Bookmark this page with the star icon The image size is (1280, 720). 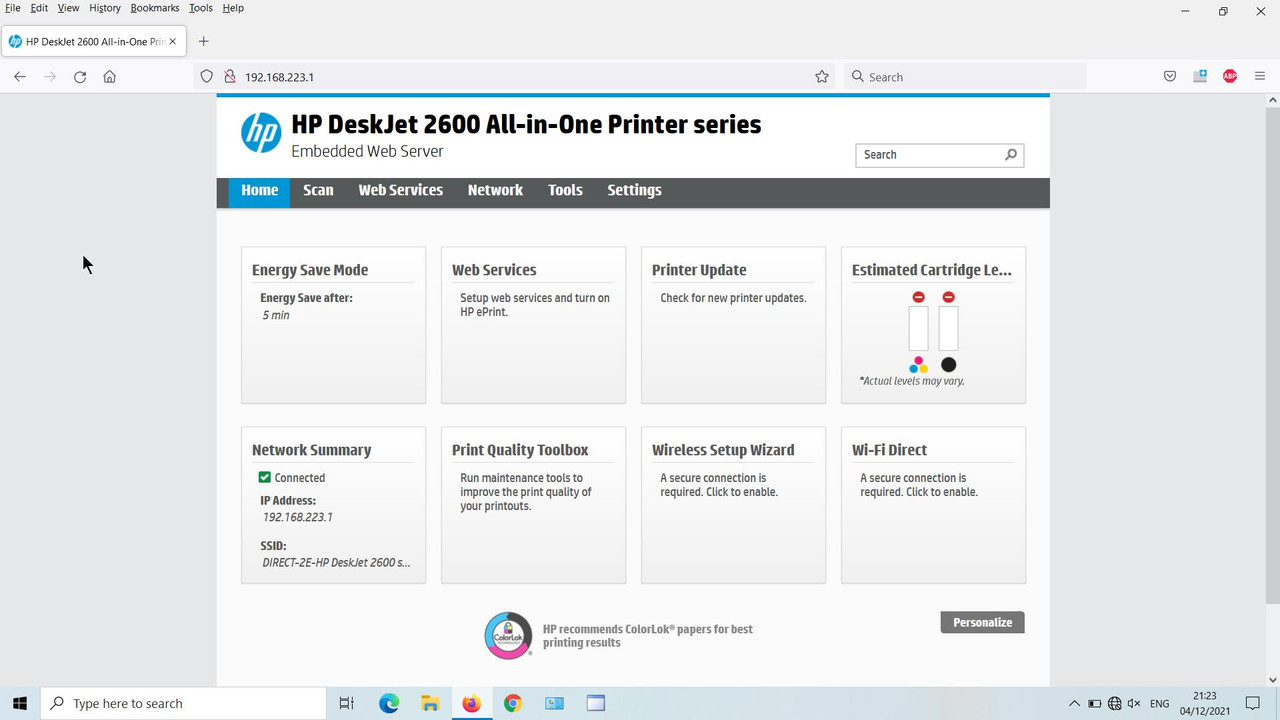pyautogui.click(x=822, y=77)
